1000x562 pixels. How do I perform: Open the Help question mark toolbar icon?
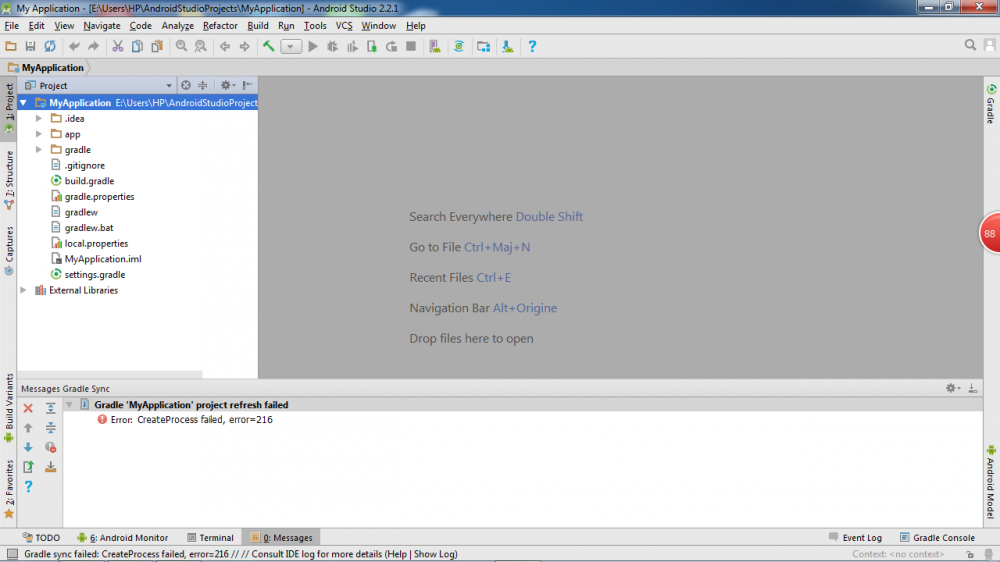[x=532, y=47]
